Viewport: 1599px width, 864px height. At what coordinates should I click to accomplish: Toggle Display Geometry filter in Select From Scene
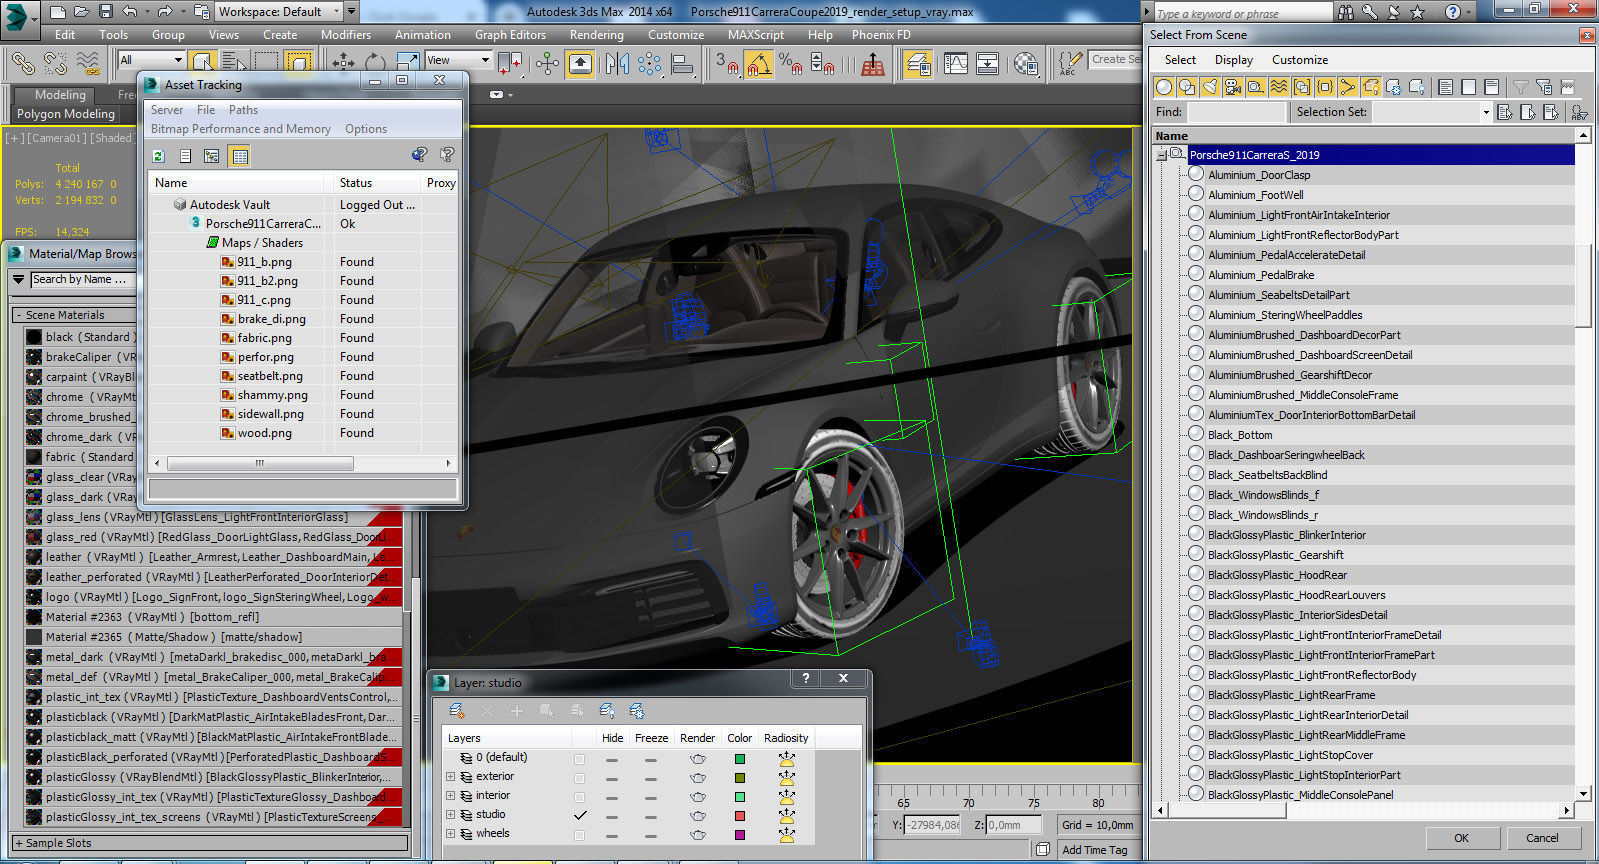[1164, 87]
